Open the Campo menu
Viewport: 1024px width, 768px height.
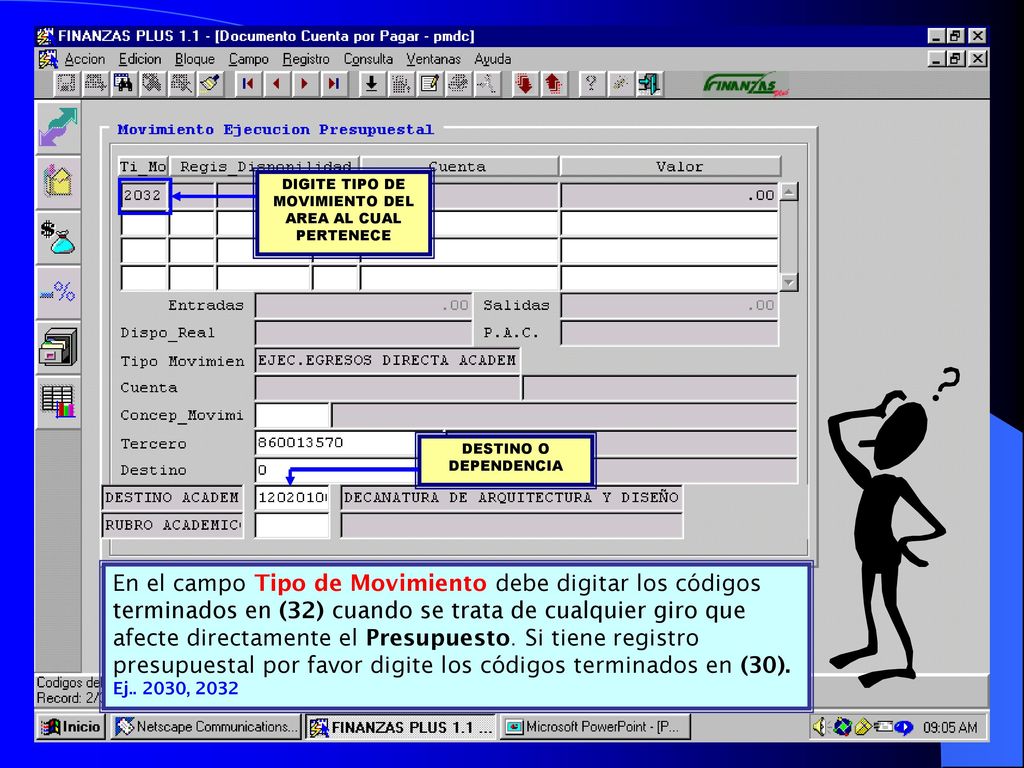pos(248,59)
